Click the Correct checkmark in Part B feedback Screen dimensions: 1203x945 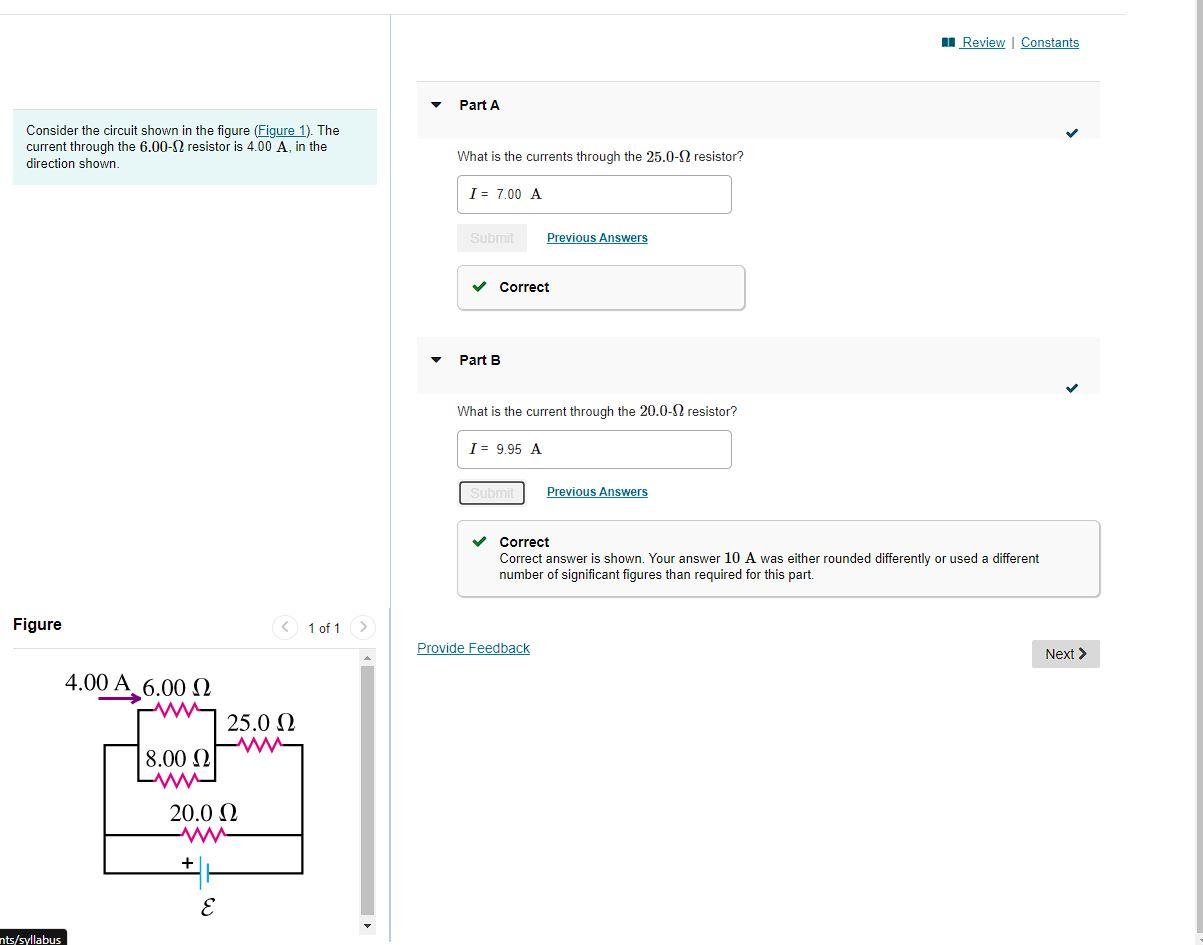click(x=478, y=542)
